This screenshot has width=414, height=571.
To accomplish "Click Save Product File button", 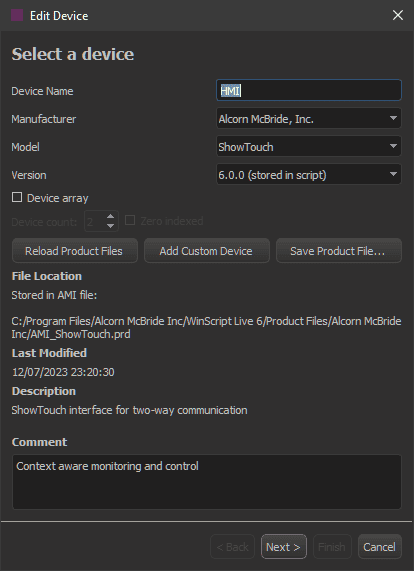I will [x=339, y=251].
